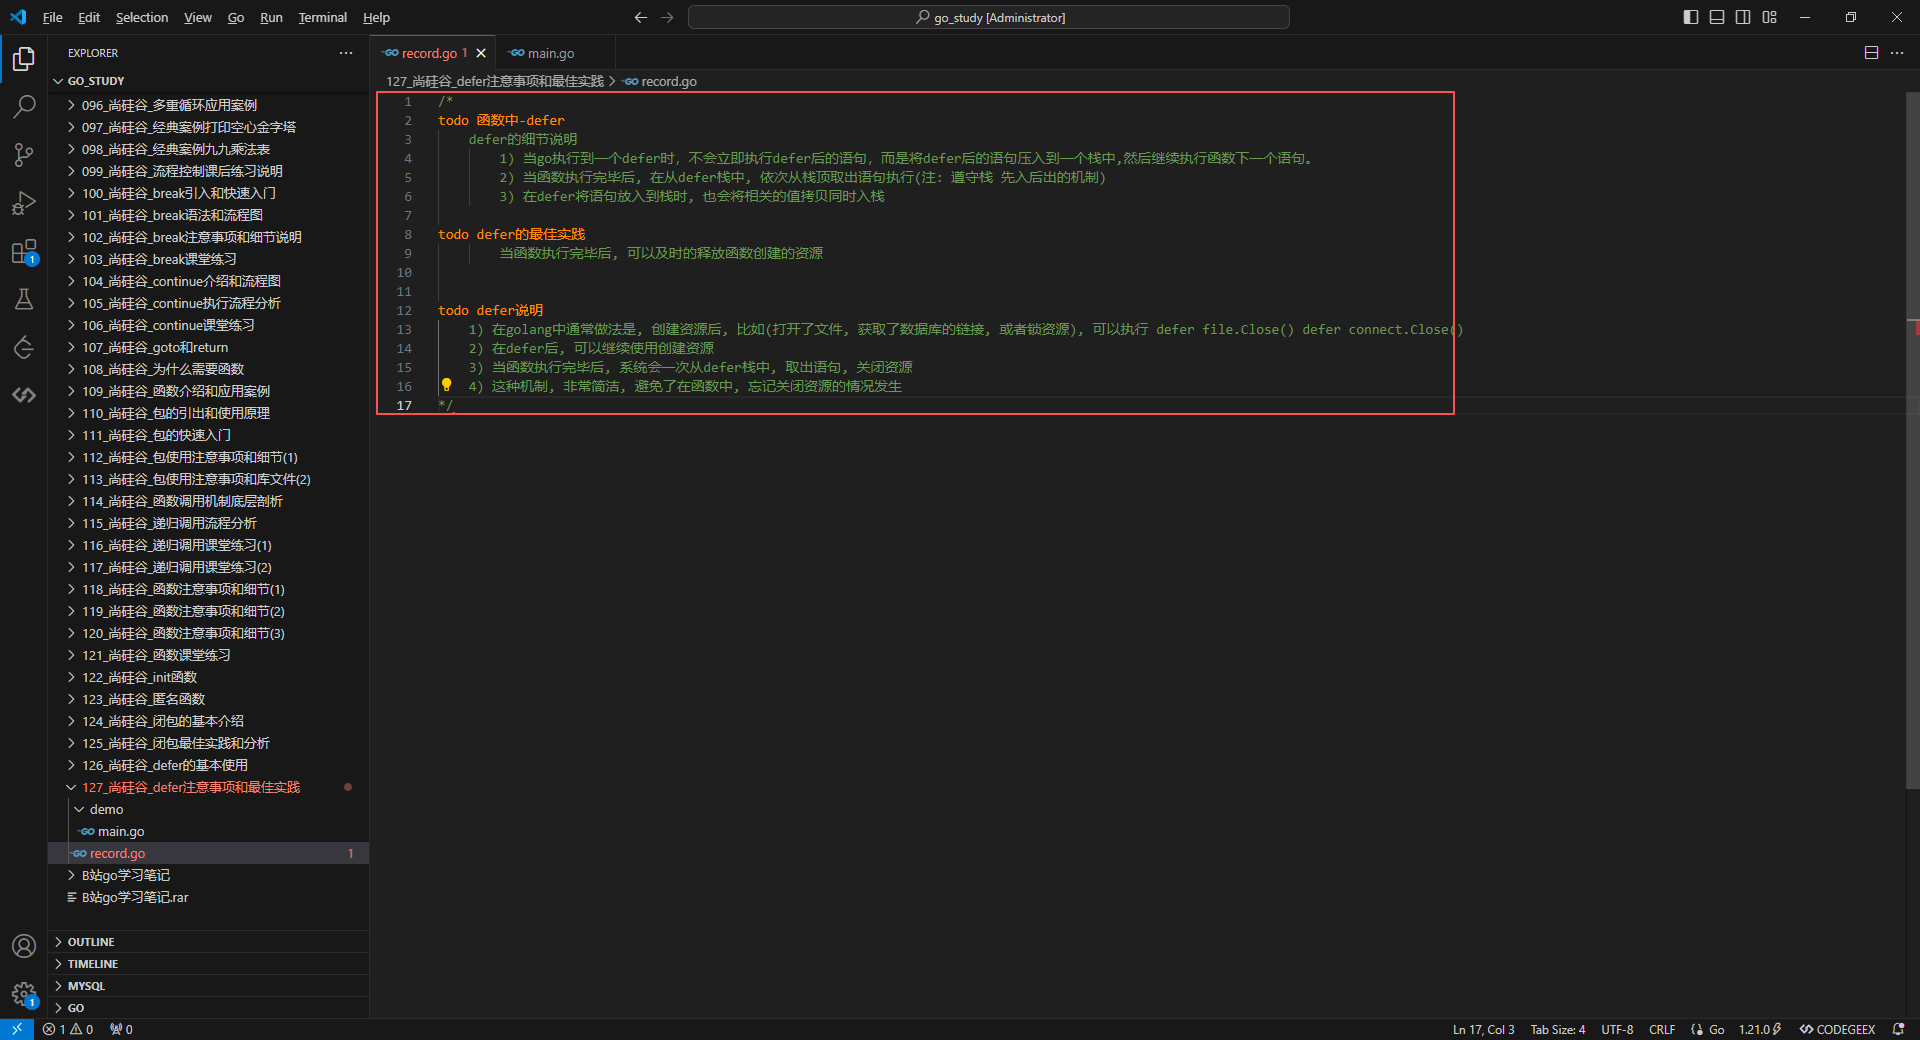
Task: Click the ports forwarded status indicator
Action: coord(121,1029)
